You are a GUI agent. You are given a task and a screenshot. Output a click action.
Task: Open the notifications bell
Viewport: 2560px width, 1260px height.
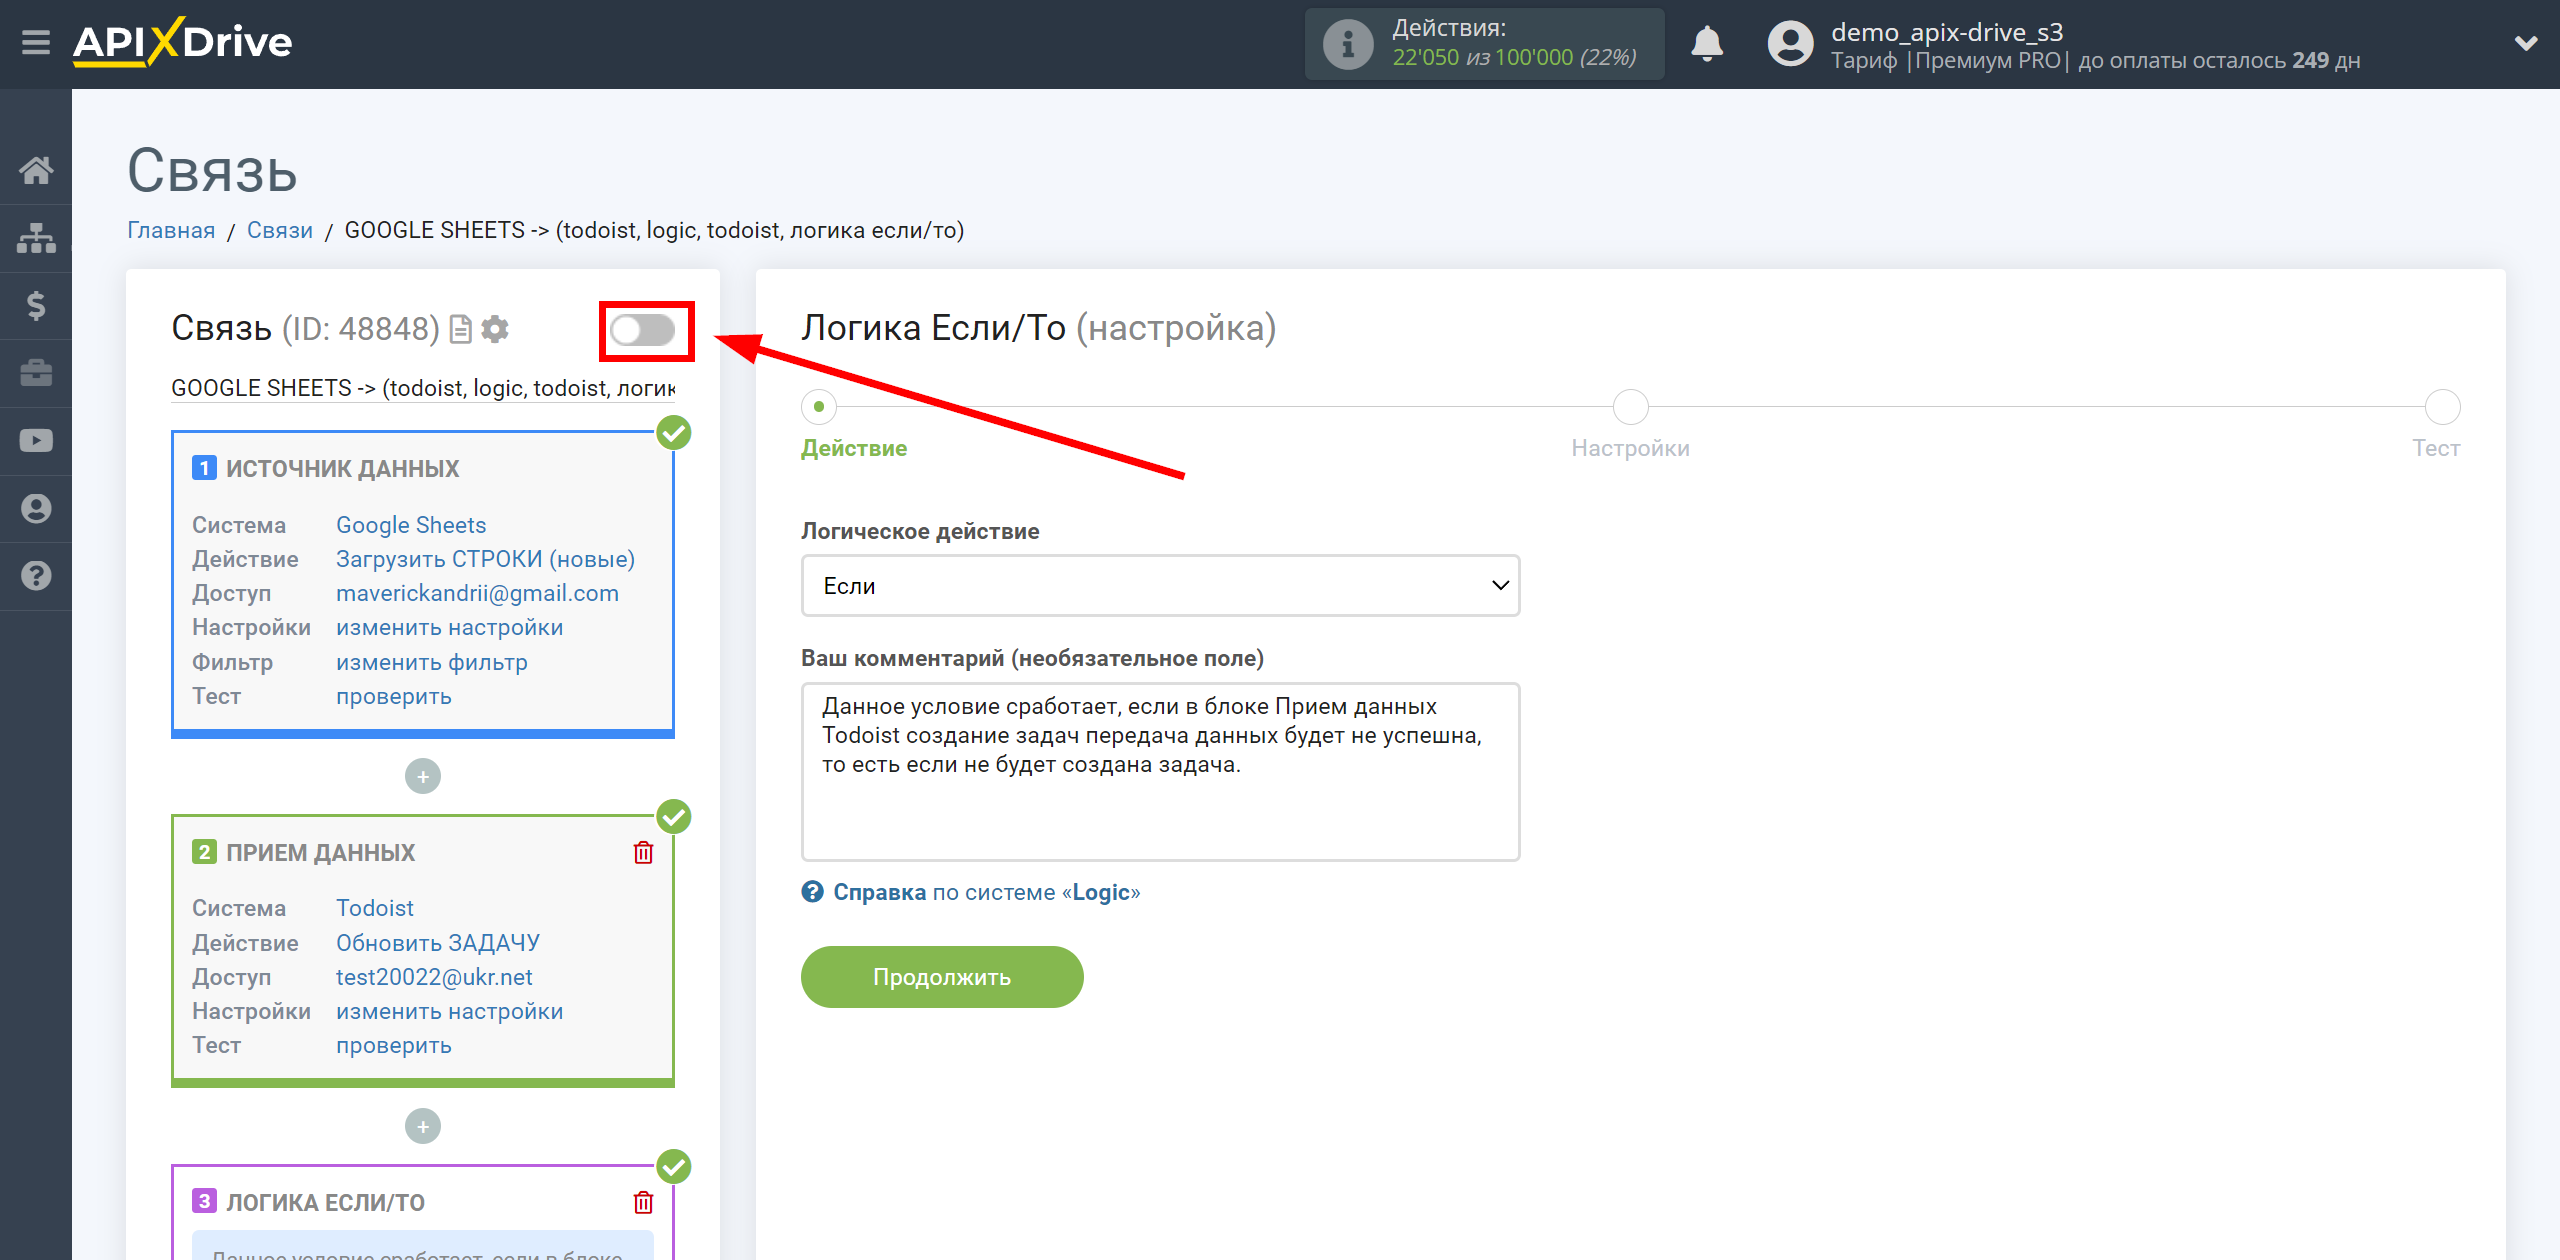pyautogui.click(x=1707, y=44)
